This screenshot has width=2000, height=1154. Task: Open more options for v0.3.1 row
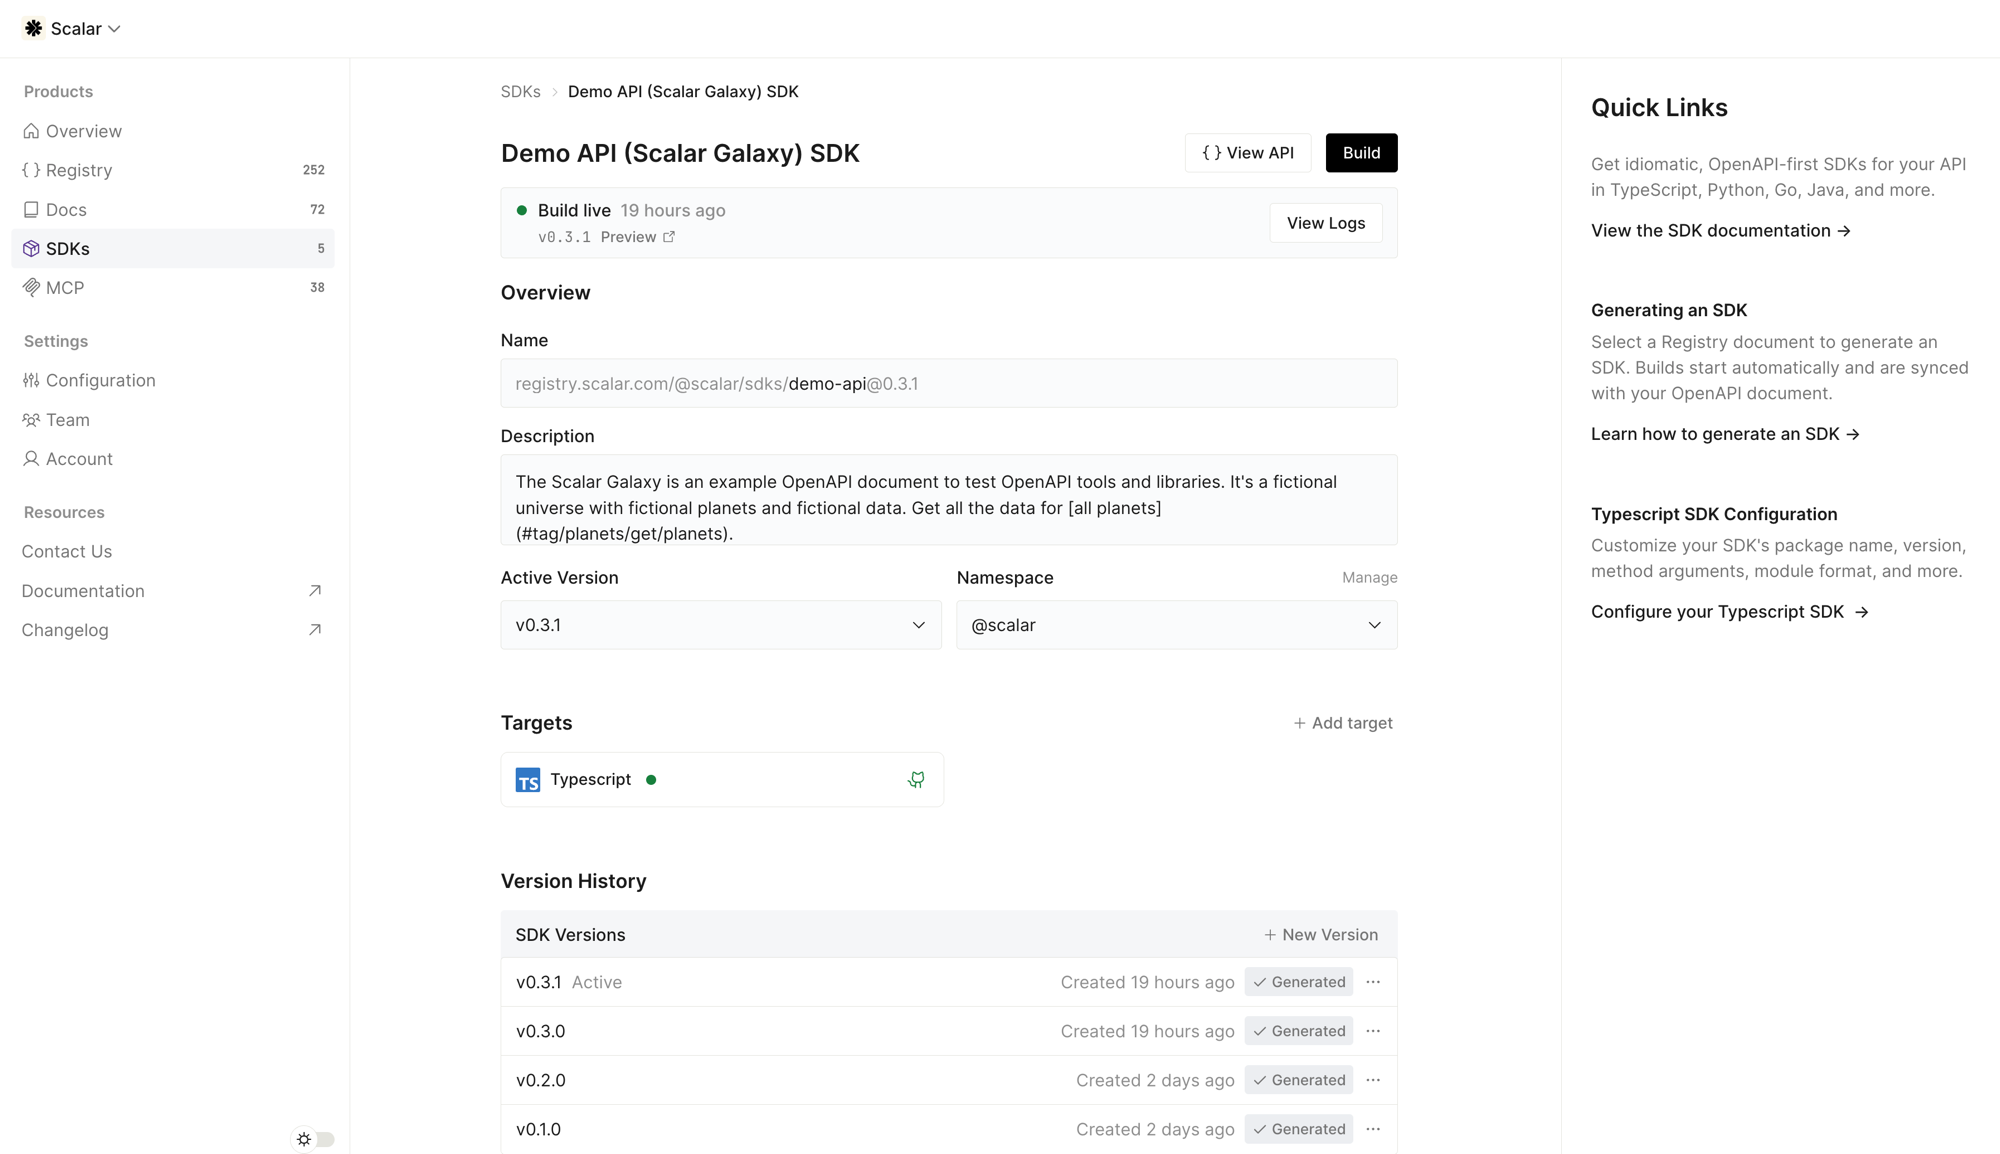(1373, 982)
